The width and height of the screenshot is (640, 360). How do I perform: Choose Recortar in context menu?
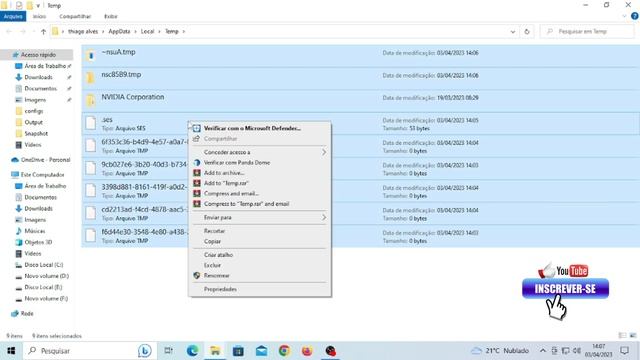260,231
